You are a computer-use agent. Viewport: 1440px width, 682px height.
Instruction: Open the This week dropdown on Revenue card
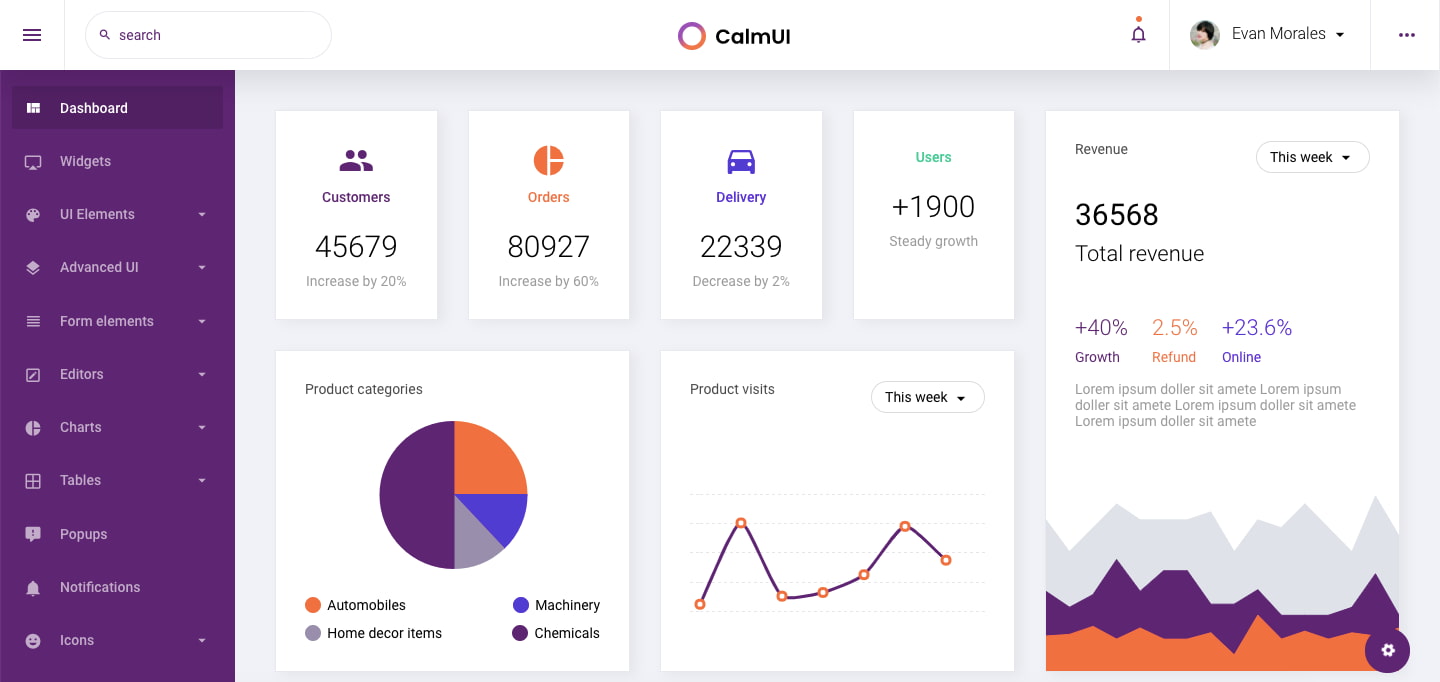click(1312, 157)
